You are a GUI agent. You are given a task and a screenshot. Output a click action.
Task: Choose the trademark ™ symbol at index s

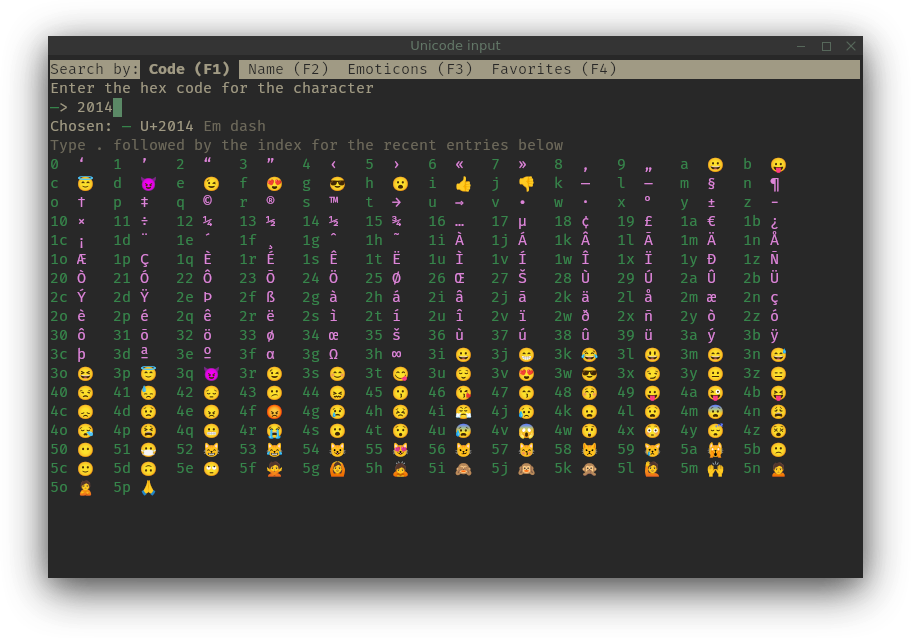[333, 200]
